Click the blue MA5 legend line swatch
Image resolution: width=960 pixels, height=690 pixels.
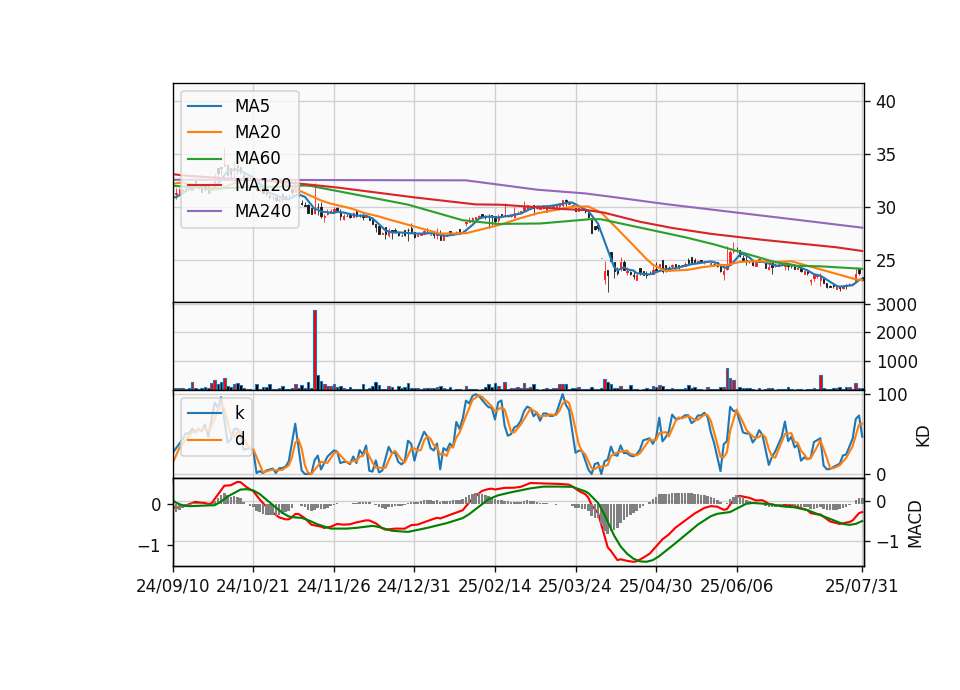(204, 106)
